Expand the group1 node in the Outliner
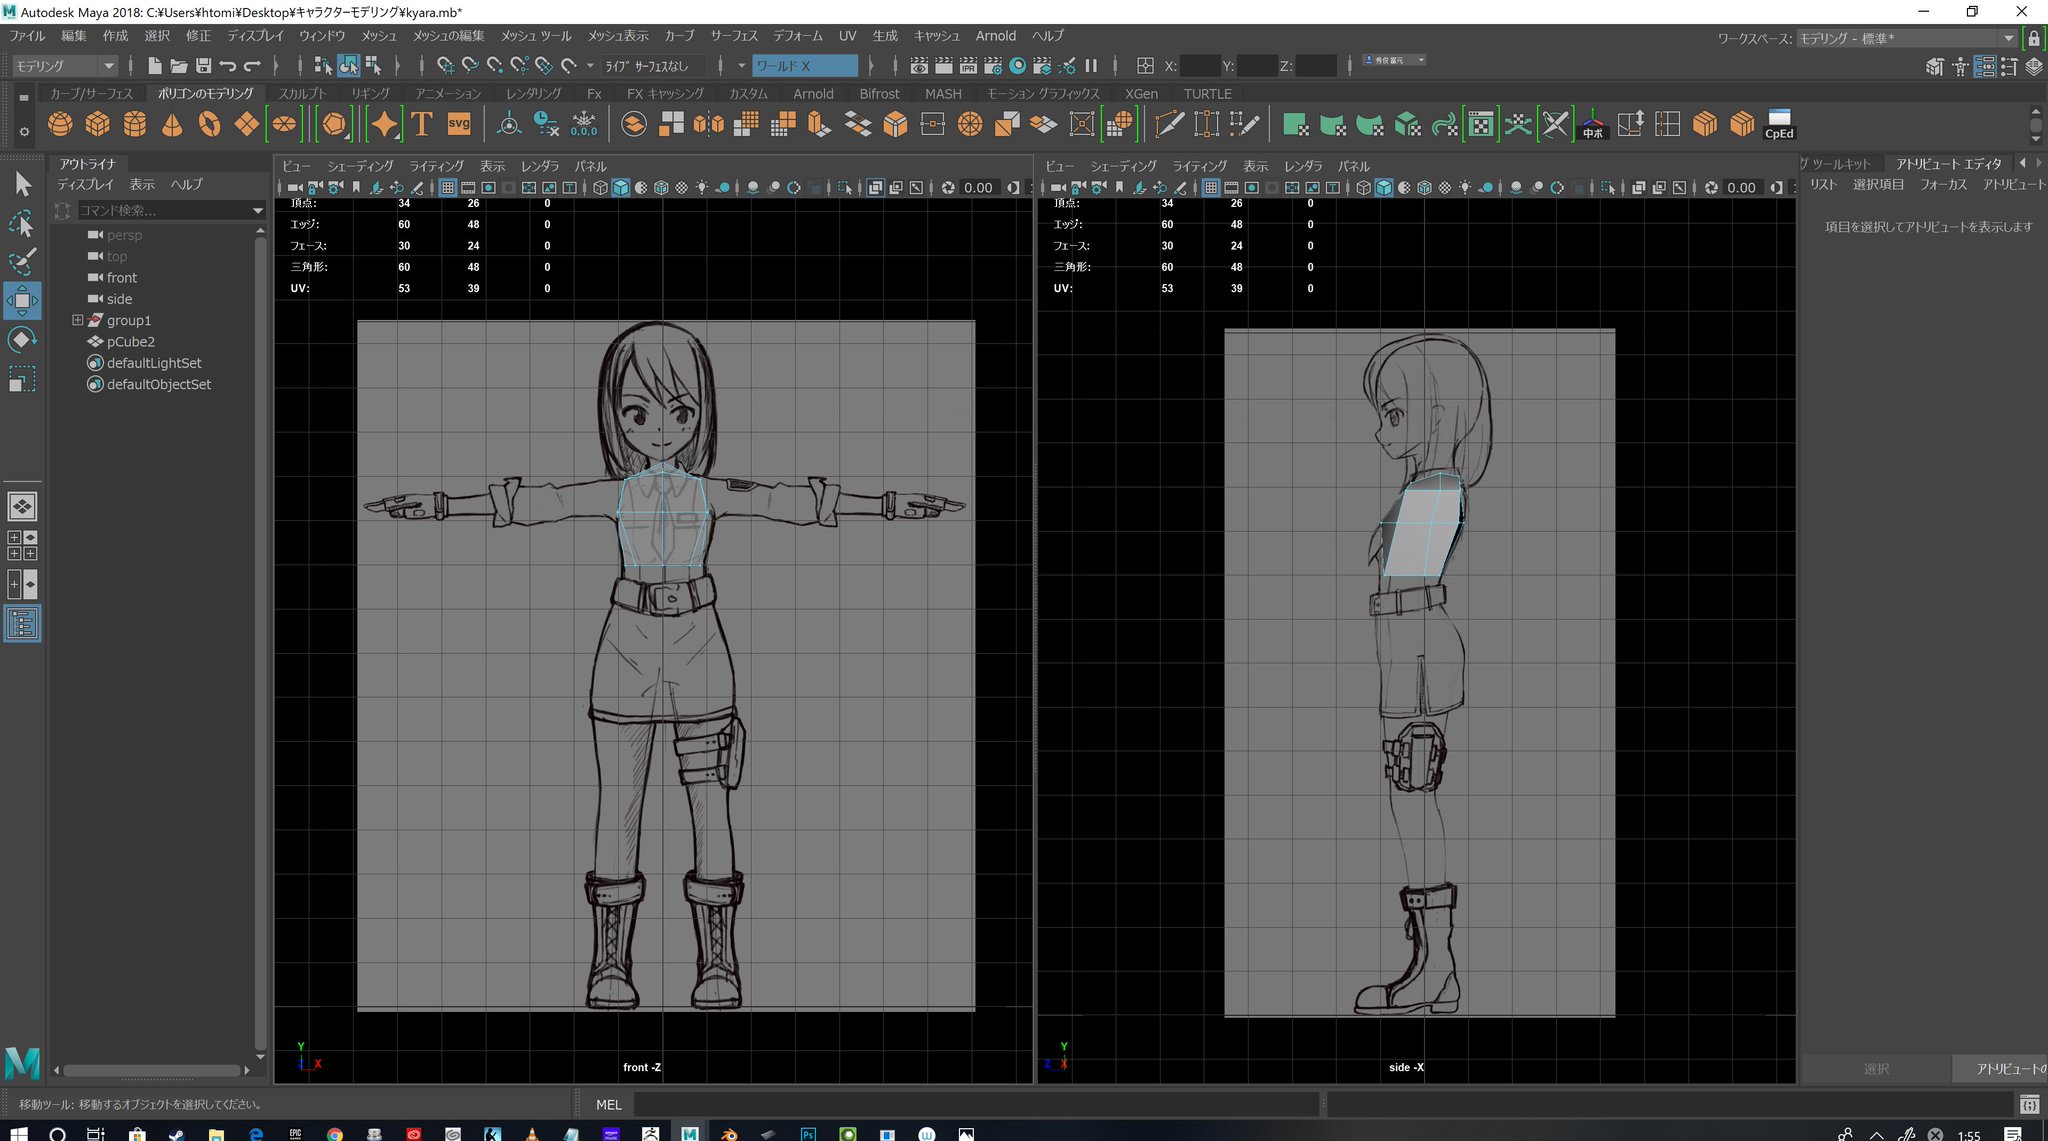Screen dimensions: 2048x1141 [x=77, y=320]
